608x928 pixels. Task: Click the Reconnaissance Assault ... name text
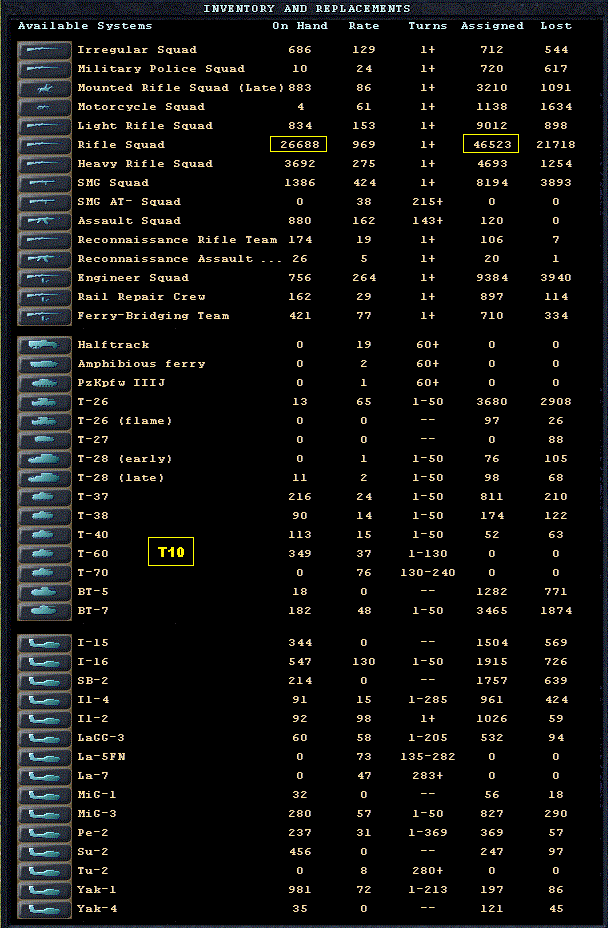(x=180, y=259)
